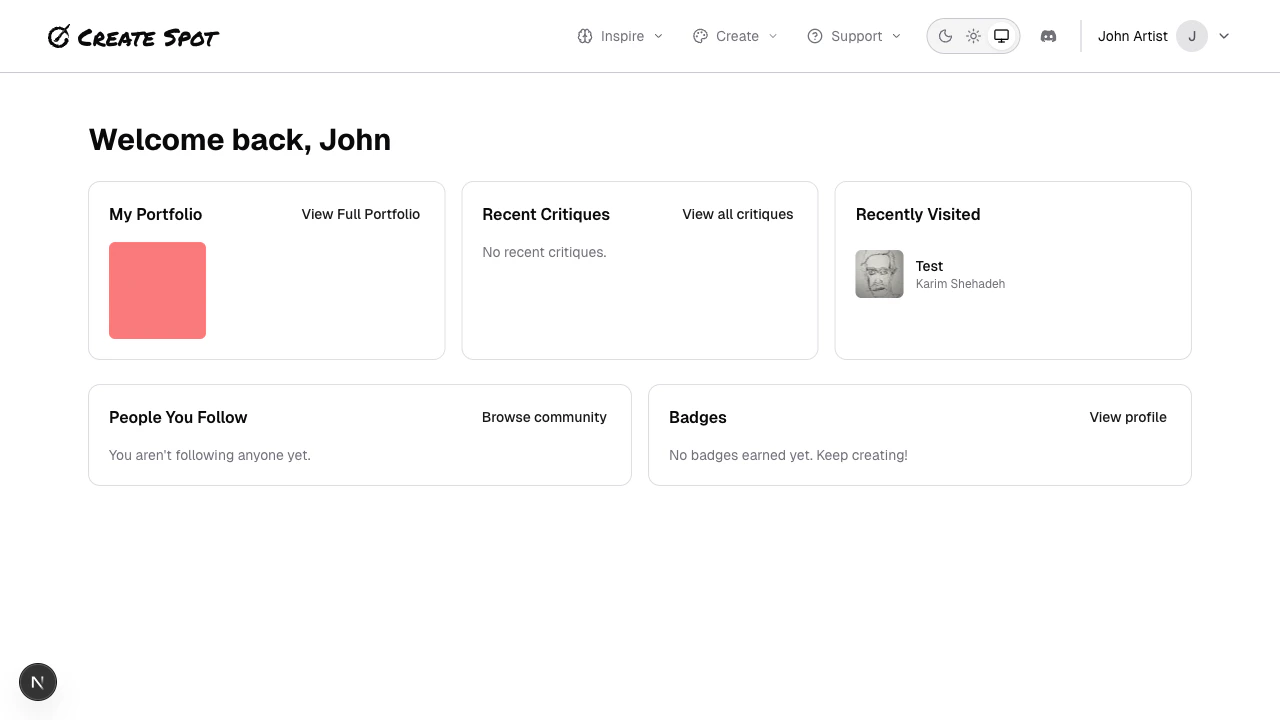Select system theme monitor icon
The width and height of the screenshot is (1280, 720).
tap(1001, 36)
